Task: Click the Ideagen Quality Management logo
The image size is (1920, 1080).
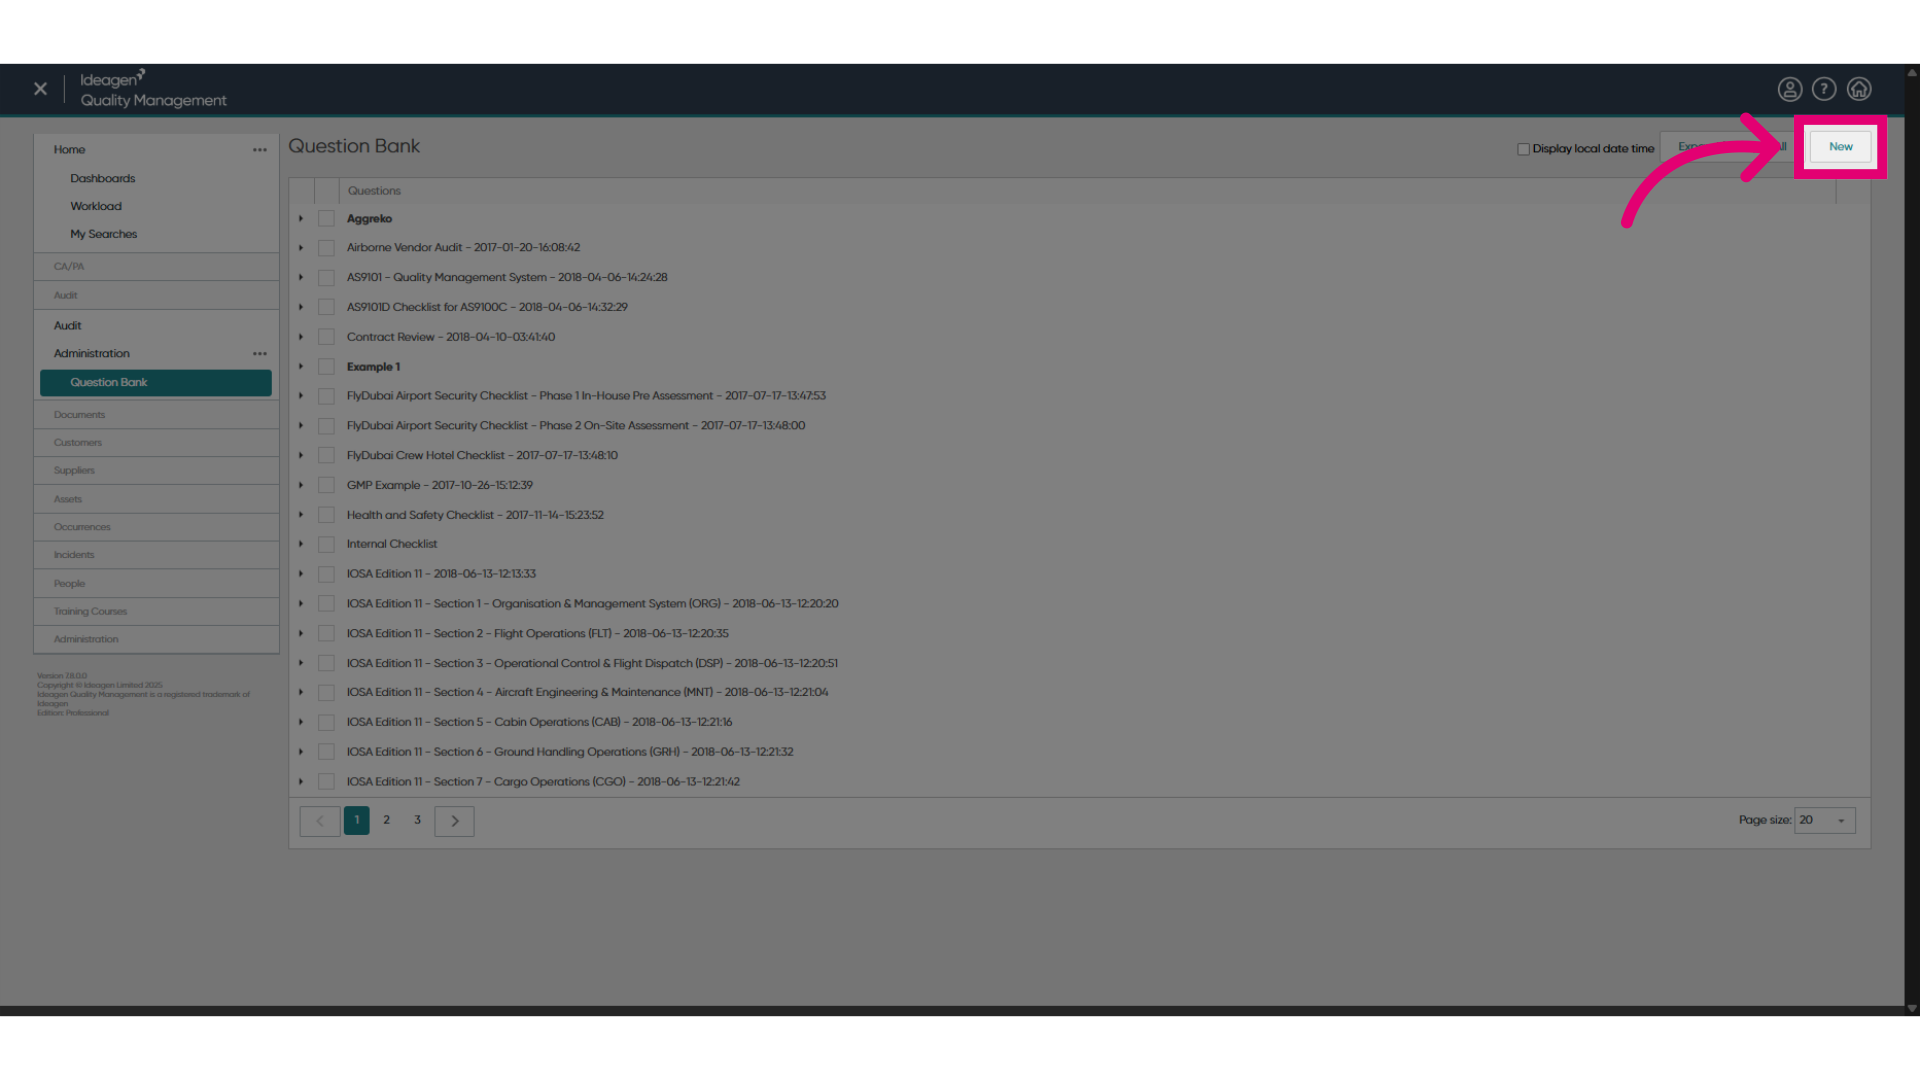Action: [x=153, y=89]
